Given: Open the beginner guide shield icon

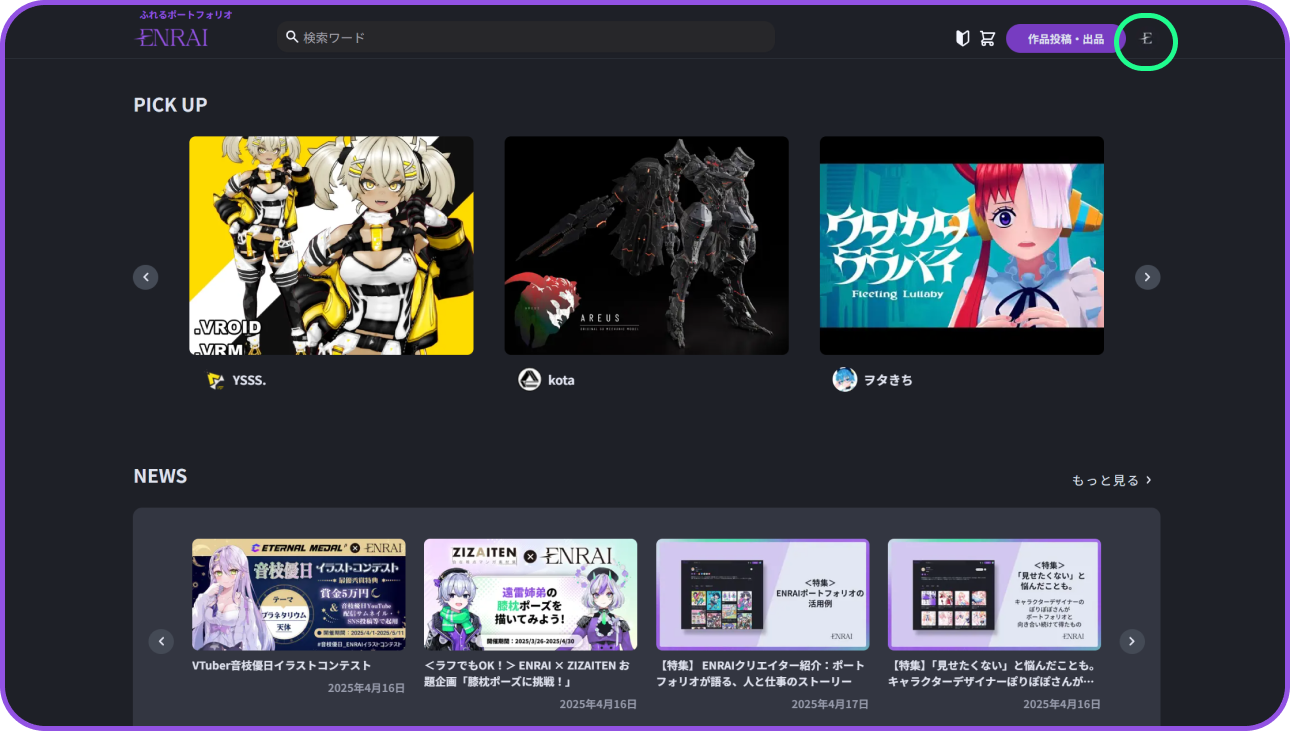Looking at the screenshot, I should 963,38.
